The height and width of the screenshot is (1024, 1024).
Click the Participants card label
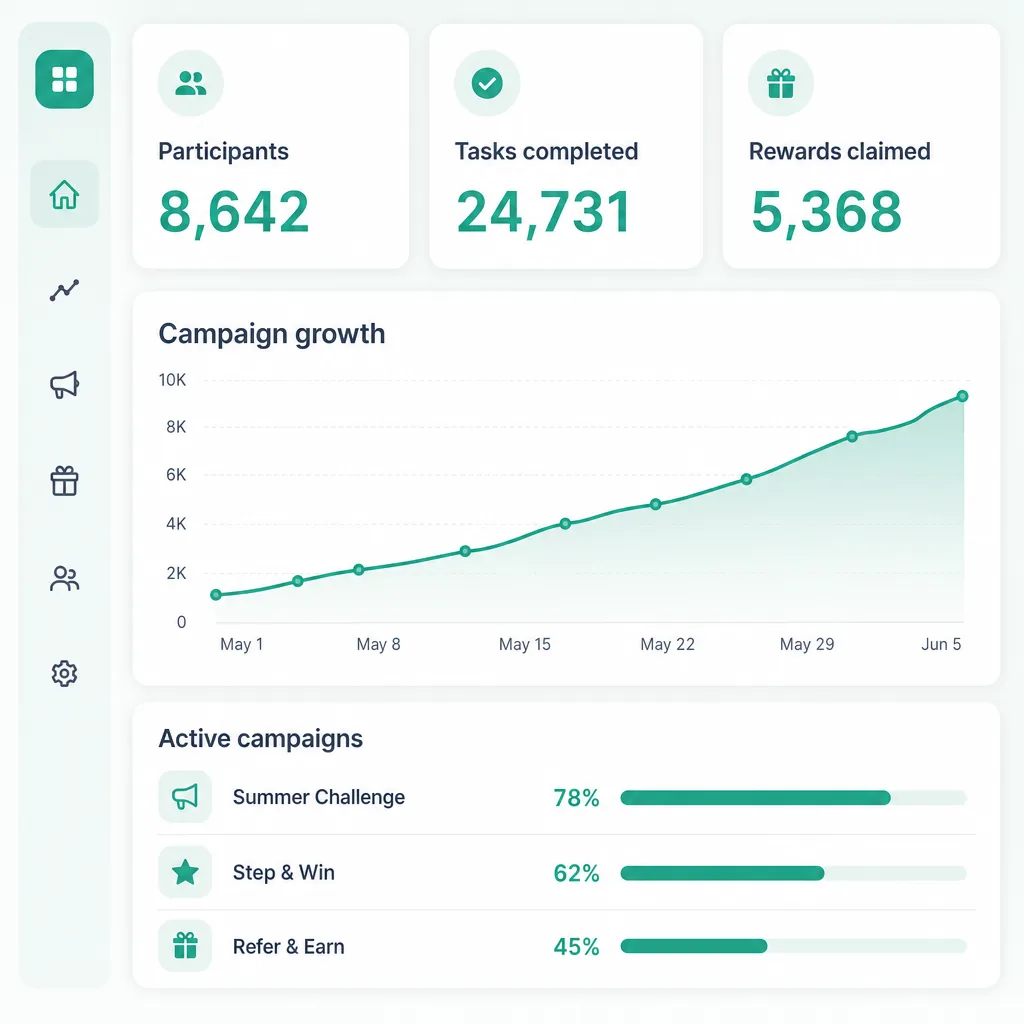point(223,152)
